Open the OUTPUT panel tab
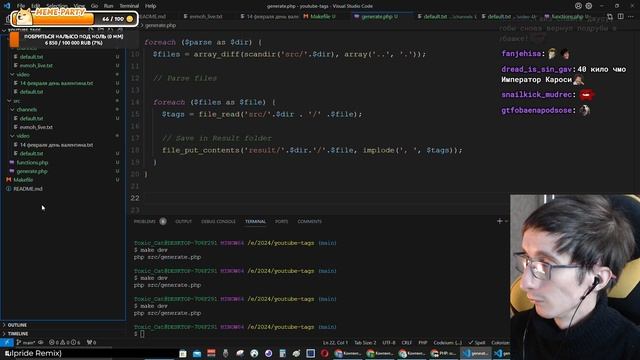Image resolution: width=640 pixels, height=360 pixels. tap(183, 221)
